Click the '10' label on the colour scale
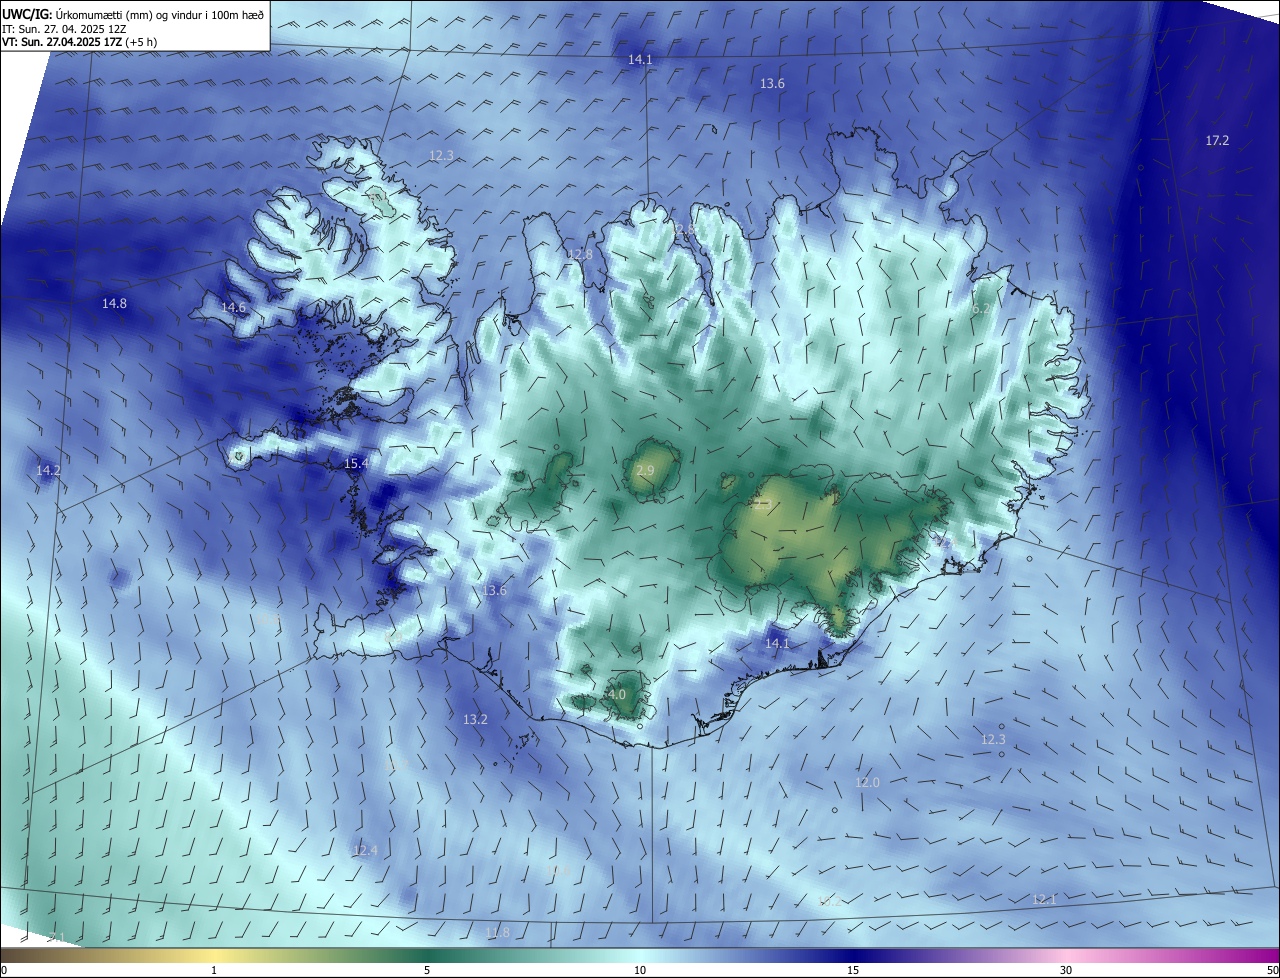Viewport: 1280px width, 978px height. pyautogui.click(x=640, y=971)
